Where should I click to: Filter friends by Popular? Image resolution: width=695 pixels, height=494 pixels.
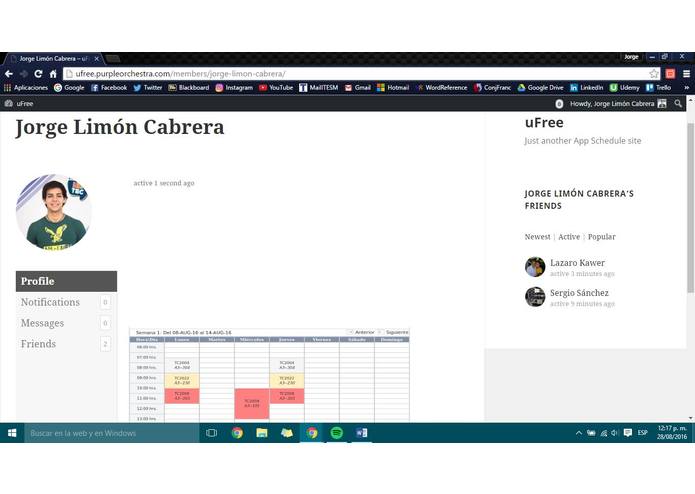[x=601, y=237]
